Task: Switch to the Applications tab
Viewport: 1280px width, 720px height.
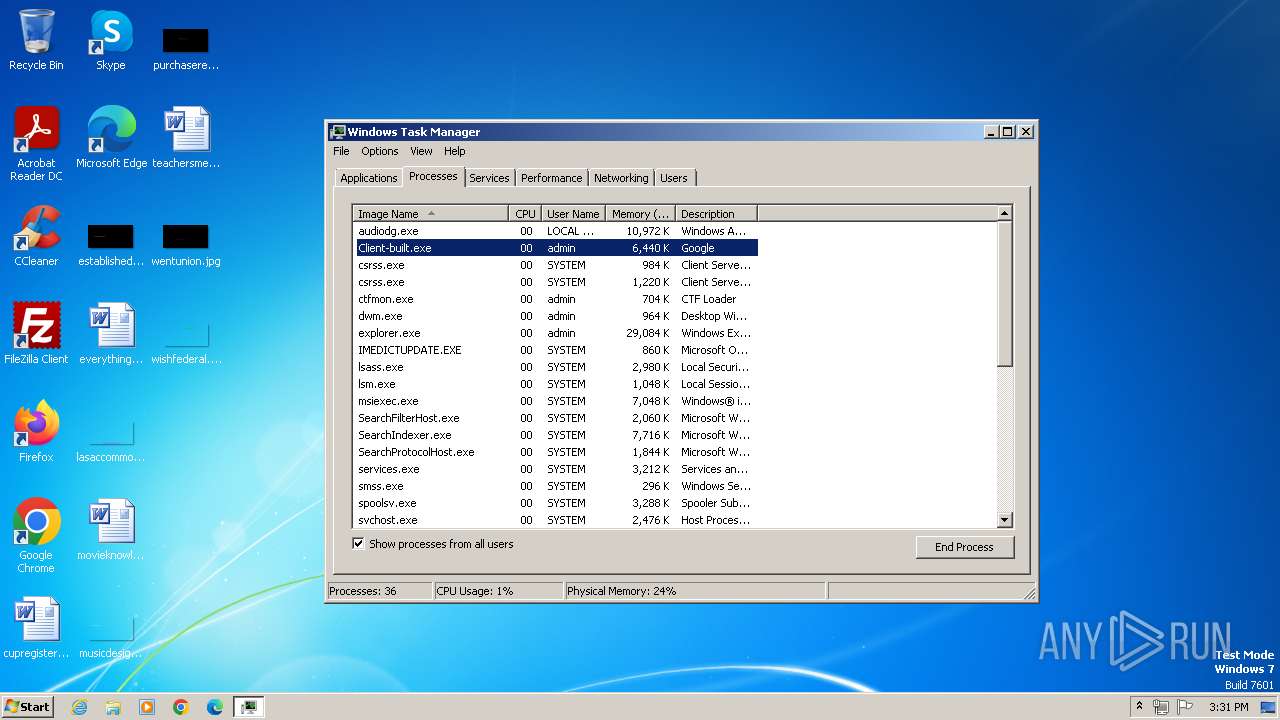Action: point(368,178)
